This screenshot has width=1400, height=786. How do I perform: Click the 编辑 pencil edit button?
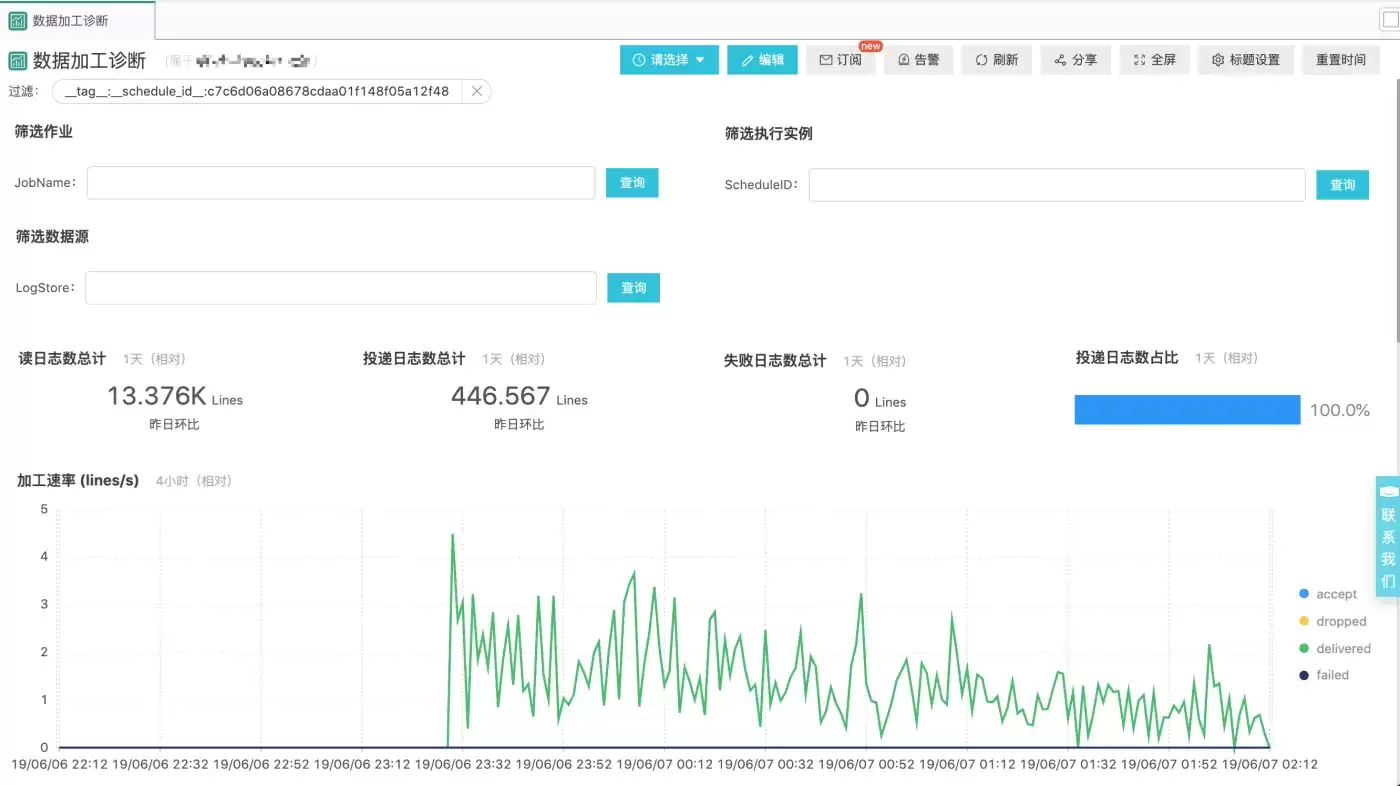(762, 60)
